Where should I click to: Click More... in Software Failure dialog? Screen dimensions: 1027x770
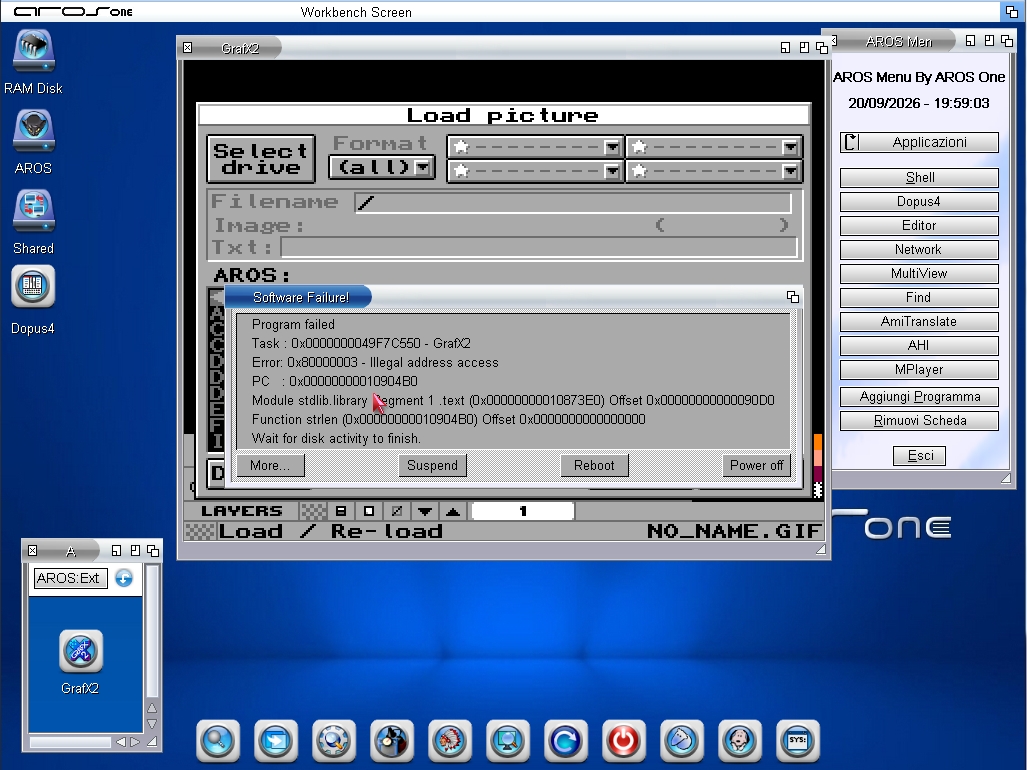point(270,466)
